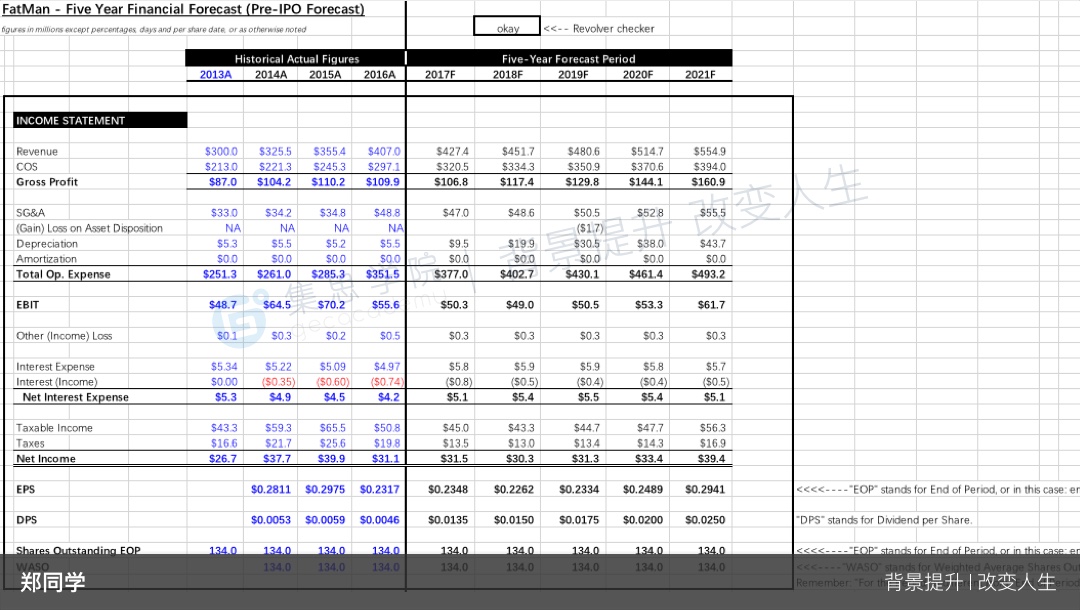Select the 'EBIT' row label
The height and width of the screenshot is (610, 1080).
28,304
